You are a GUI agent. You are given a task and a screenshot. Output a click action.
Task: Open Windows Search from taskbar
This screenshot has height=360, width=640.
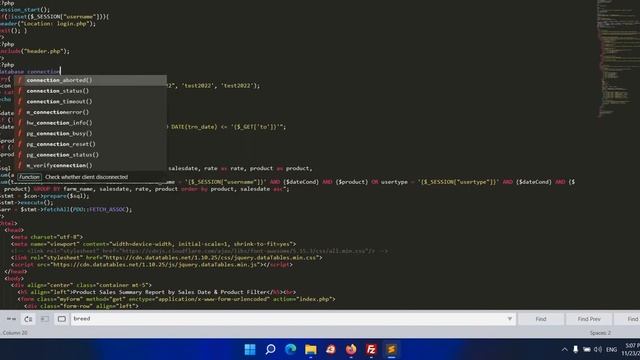coord(270,349)
